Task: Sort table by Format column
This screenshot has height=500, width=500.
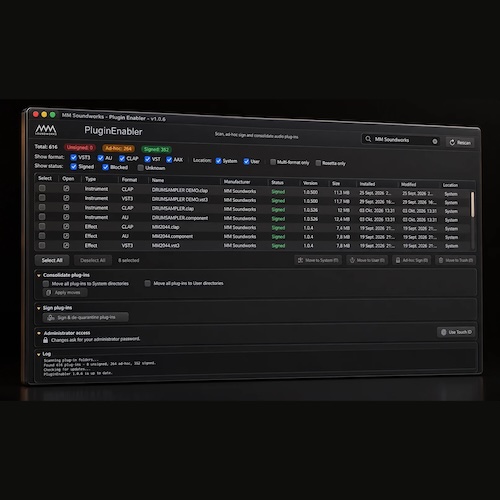Action: (x=129, y=180)
